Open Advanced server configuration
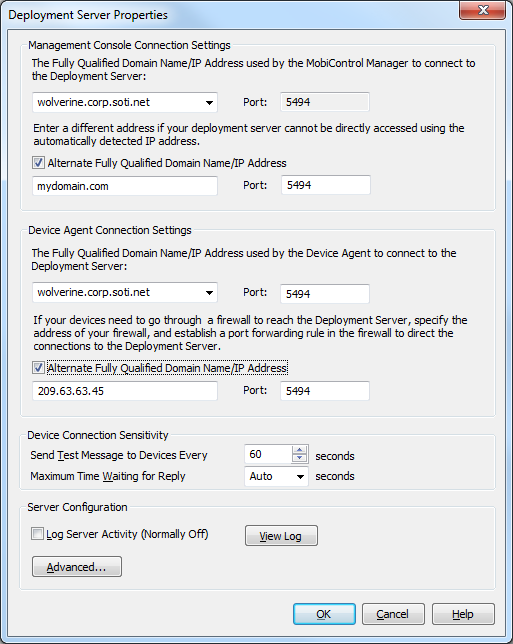Image resolution: width=513 pixels, height=644 pixels. [77, 567]
